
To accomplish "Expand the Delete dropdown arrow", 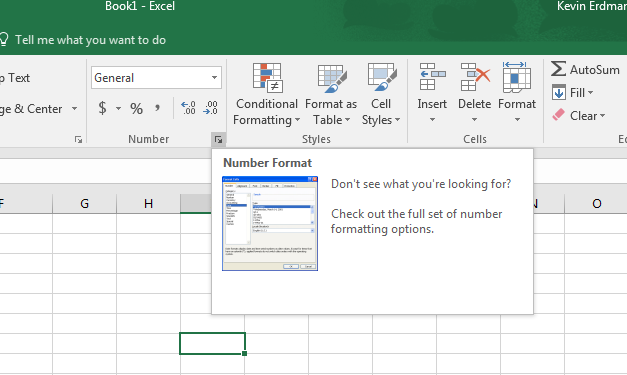I will (474, 120).
